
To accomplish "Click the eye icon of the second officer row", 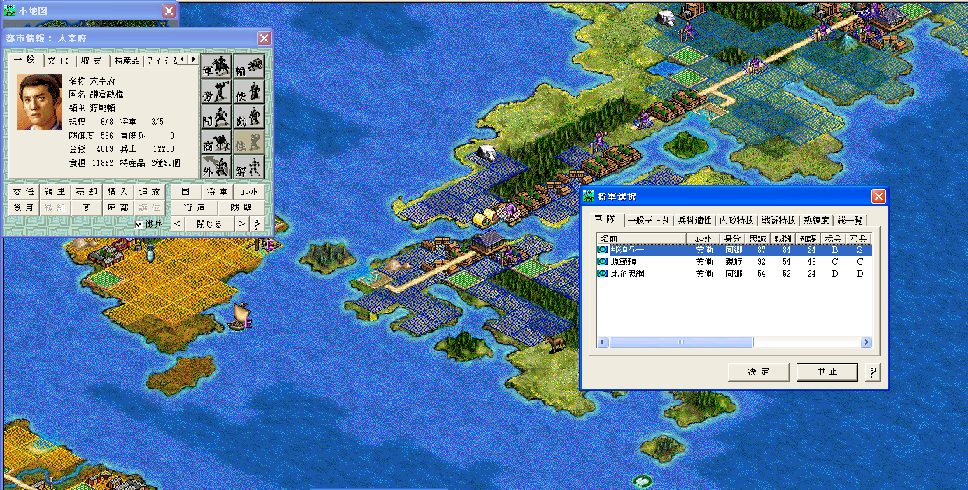I will (x=603, y=262).
